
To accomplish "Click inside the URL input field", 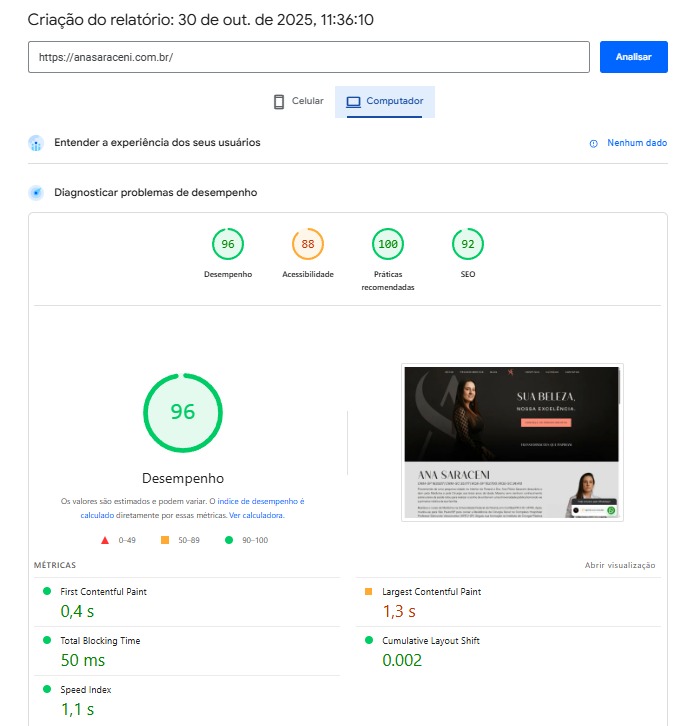I will (308, 57).
